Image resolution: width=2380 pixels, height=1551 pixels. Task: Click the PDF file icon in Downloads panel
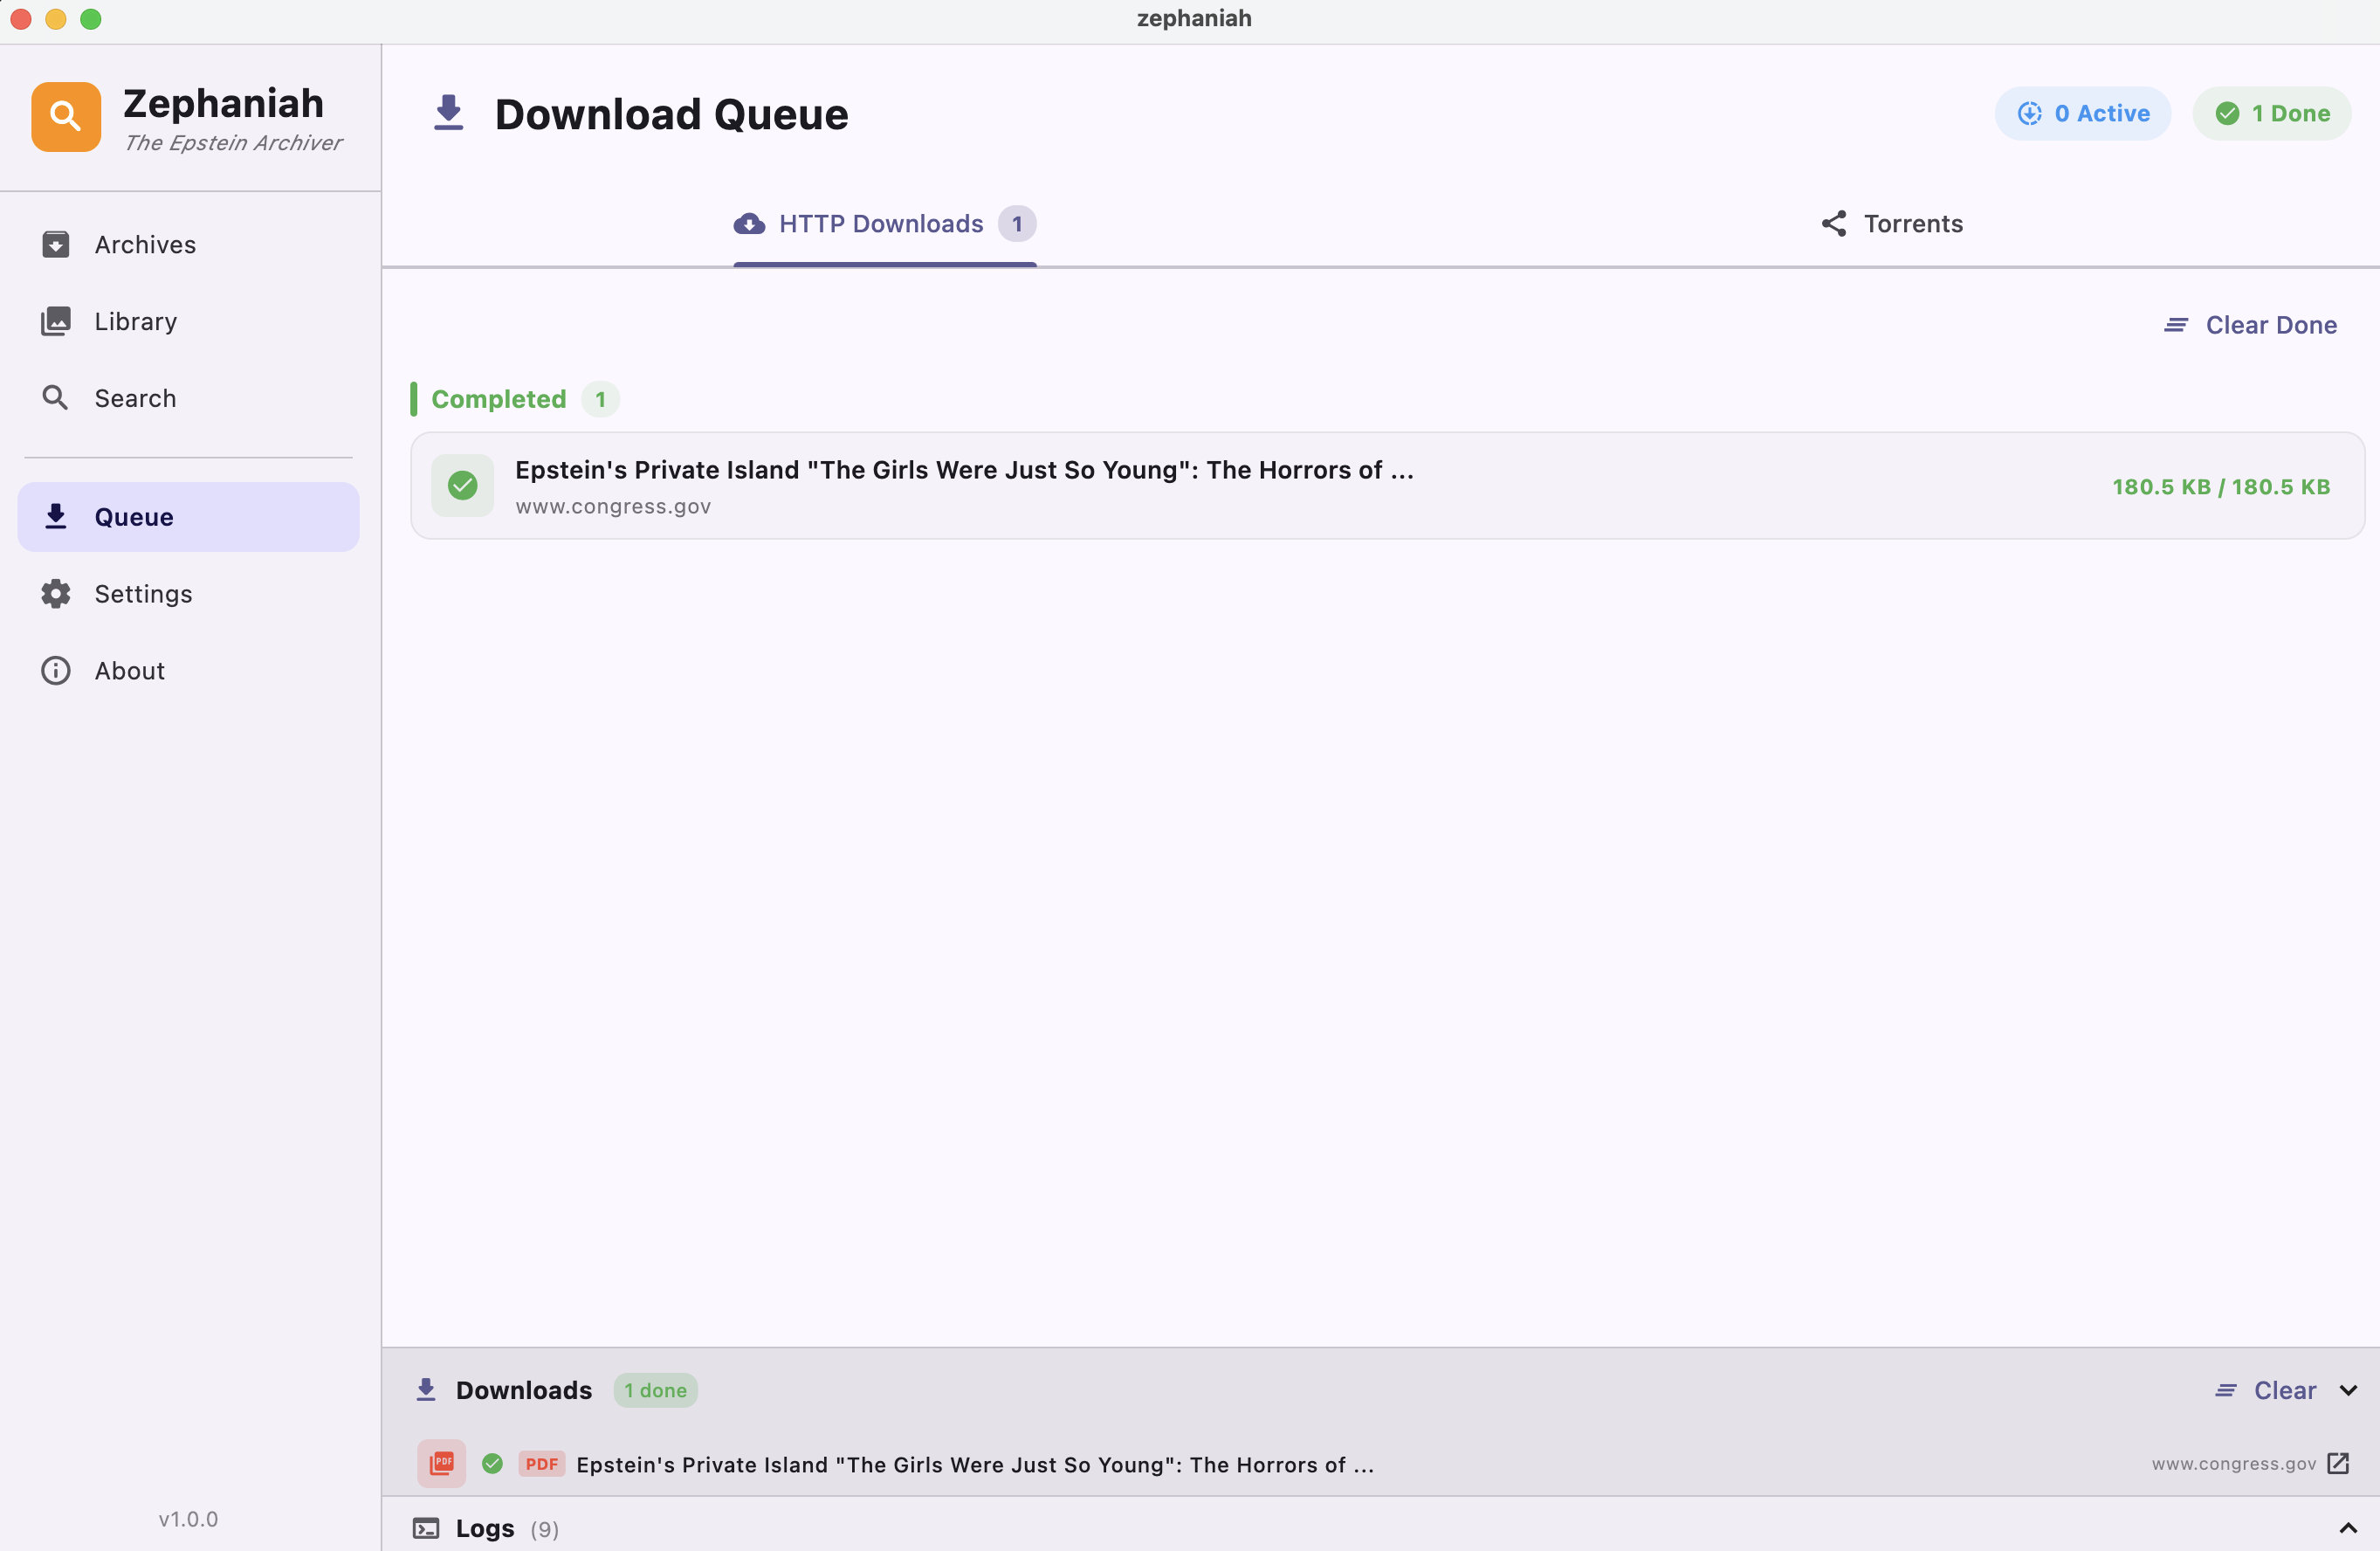(441, 1463)
